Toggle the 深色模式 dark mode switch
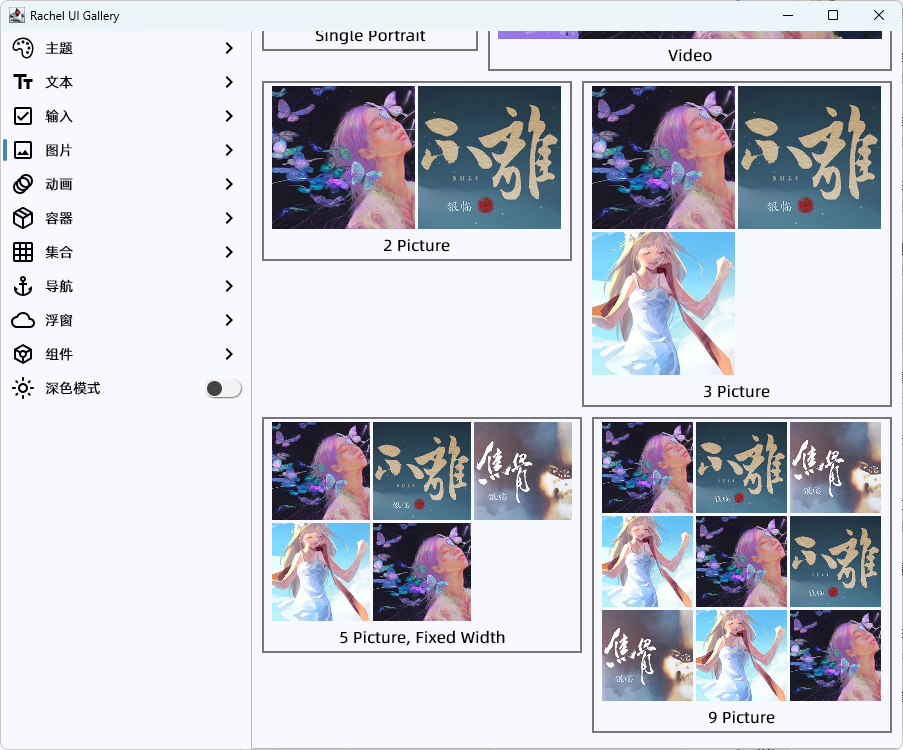The image size is (903, 750). coord(223,389)
